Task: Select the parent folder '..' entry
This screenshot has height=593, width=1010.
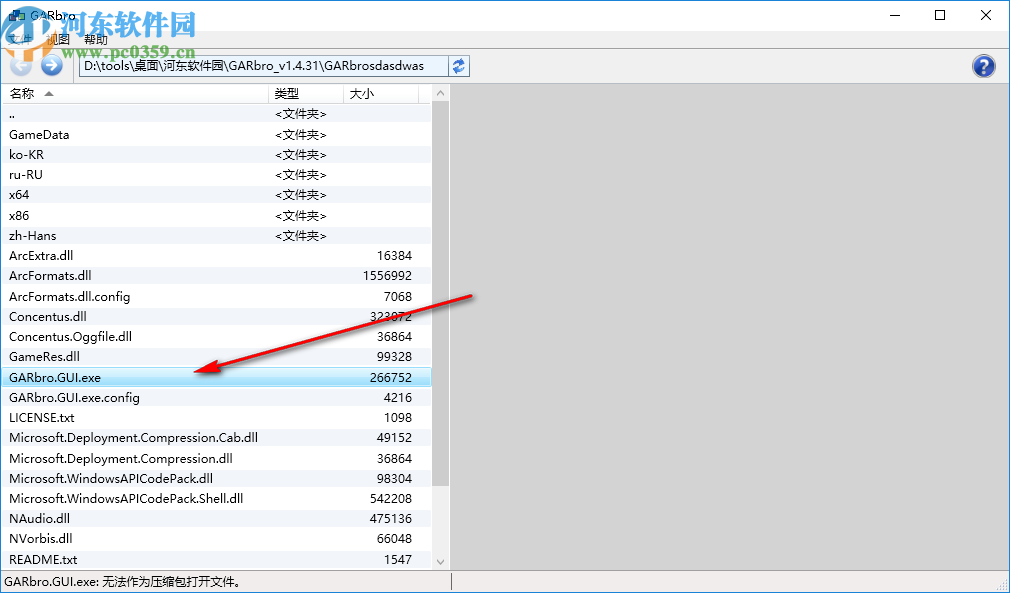Action: tap(216, 115)
